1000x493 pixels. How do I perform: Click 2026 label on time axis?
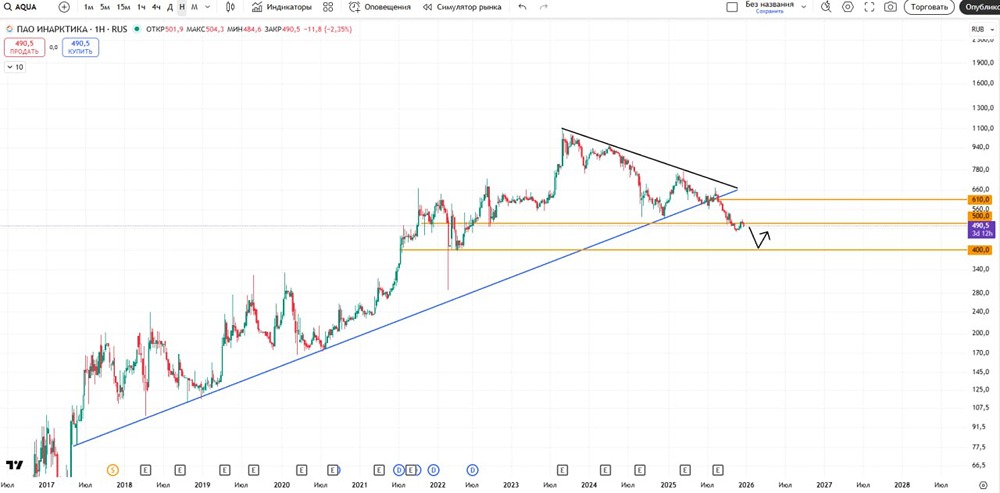[x=745, y=485]
